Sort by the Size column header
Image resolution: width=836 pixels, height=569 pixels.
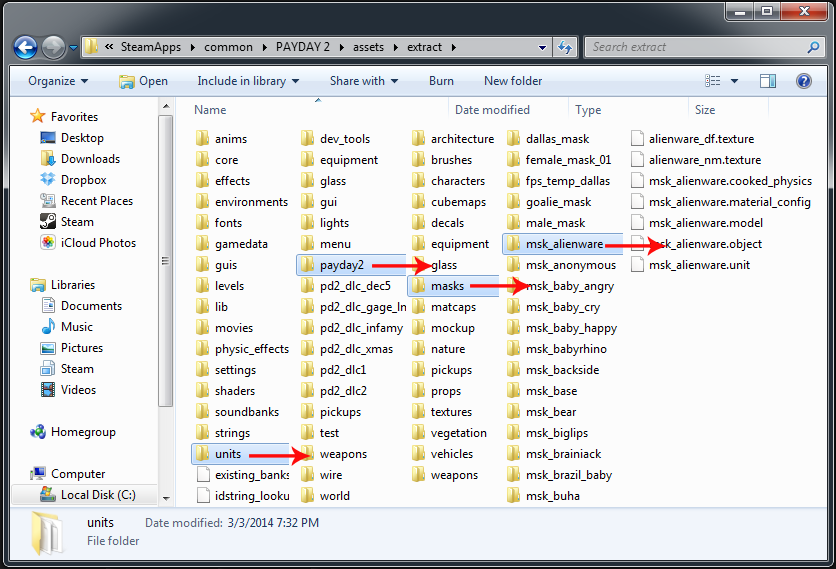(705, 110)
